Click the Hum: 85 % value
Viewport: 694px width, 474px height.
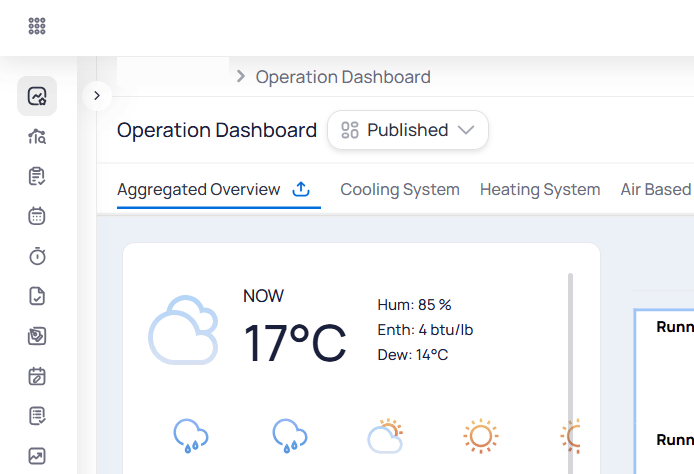[x=414, y=305]
